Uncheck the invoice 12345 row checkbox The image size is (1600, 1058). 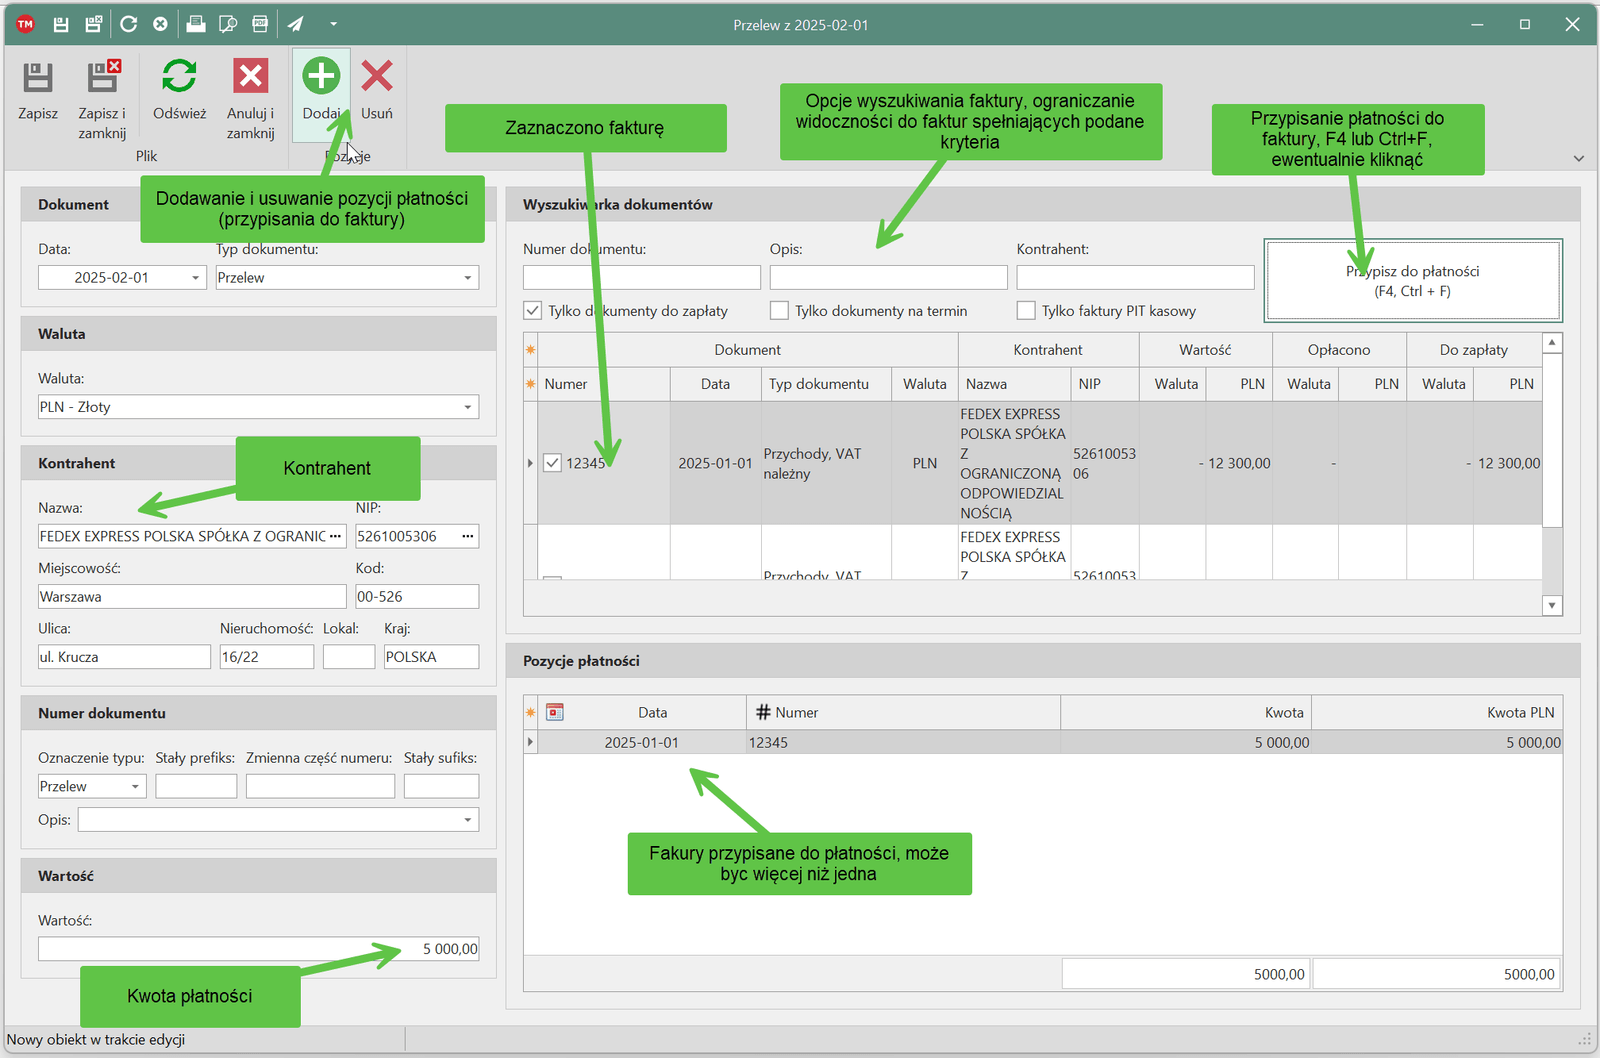pos(552,463)
